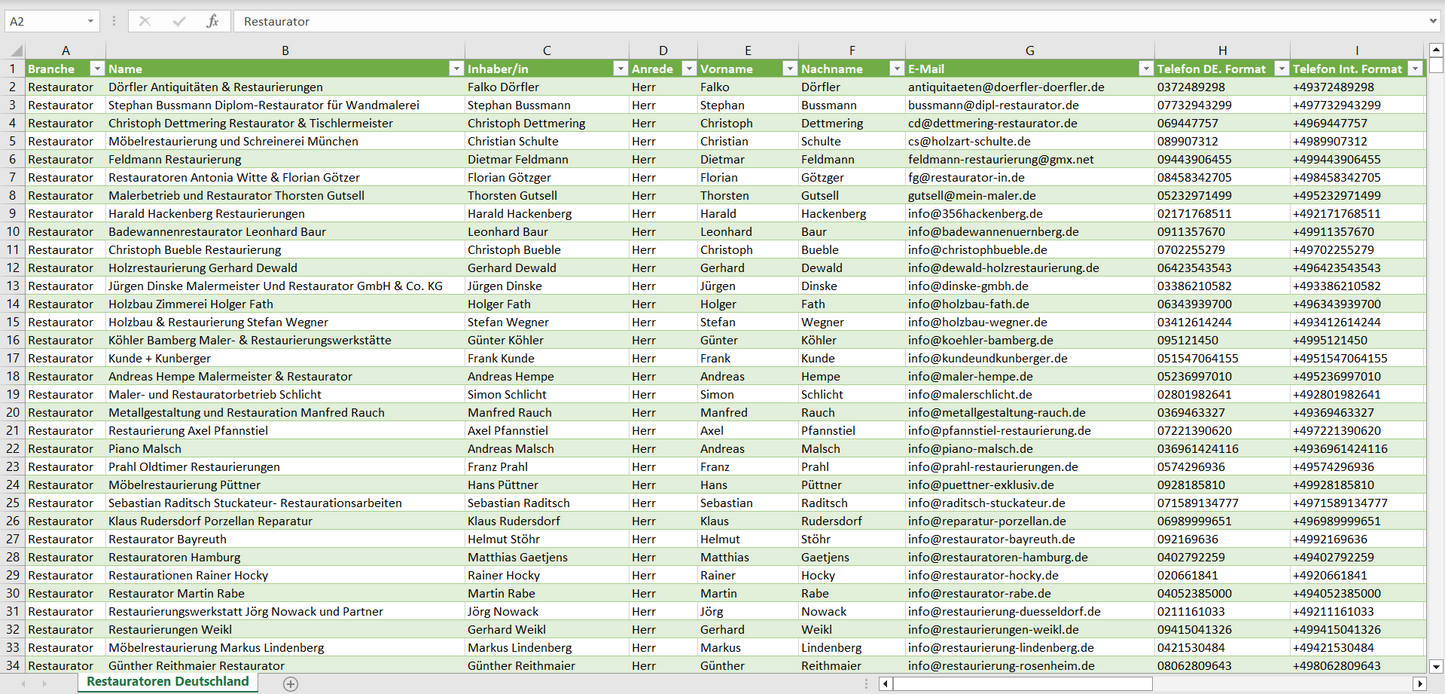Click the vertical scrollbar down arrow
This screenshot has height=694, width=1445.
(1436, 665)
